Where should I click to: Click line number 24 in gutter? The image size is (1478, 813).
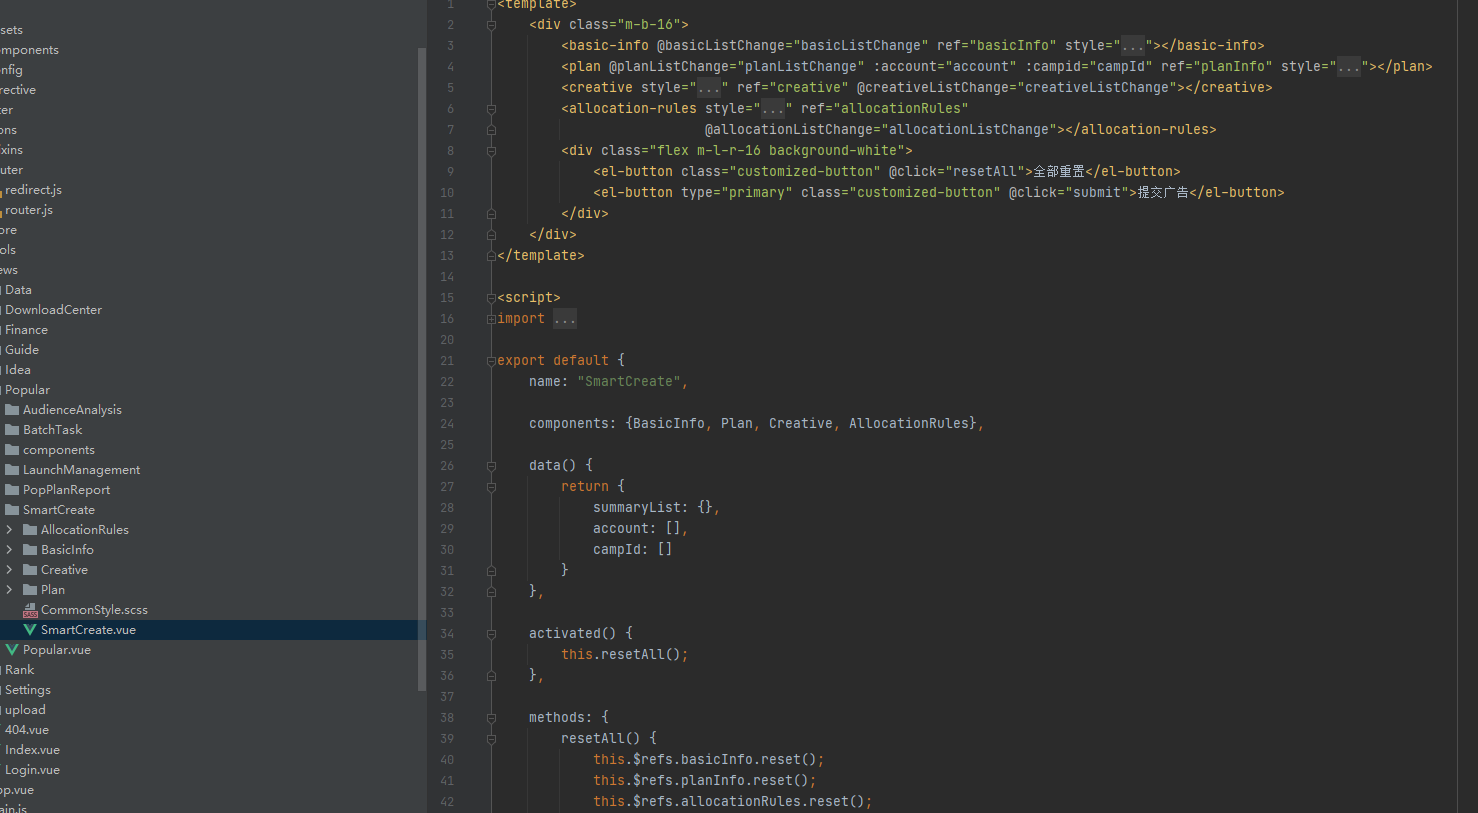[447, 424]
